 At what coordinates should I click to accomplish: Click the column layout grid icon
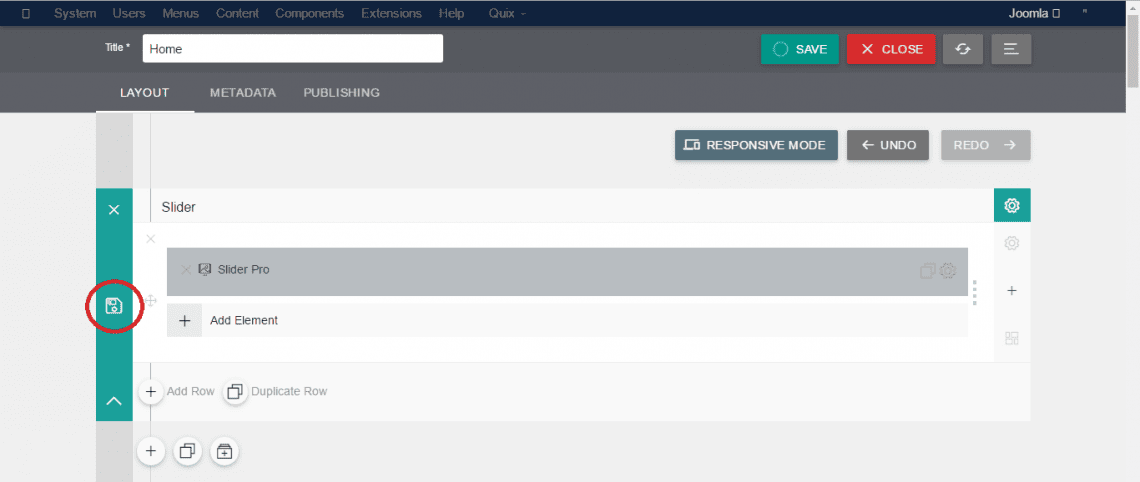point(1011,338)
